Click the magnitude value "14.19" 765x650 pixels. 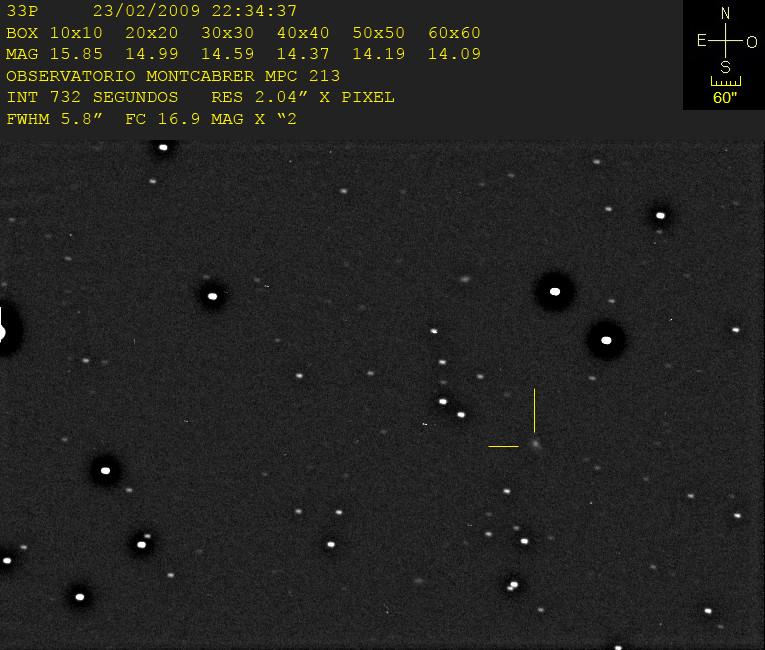coord(379,54)
